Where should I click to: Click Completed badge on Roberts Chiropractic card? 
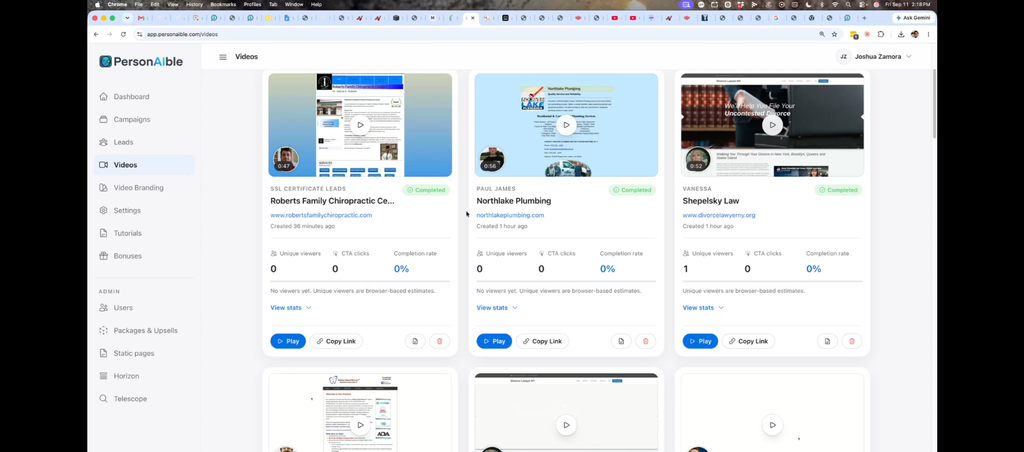[426, 190]
